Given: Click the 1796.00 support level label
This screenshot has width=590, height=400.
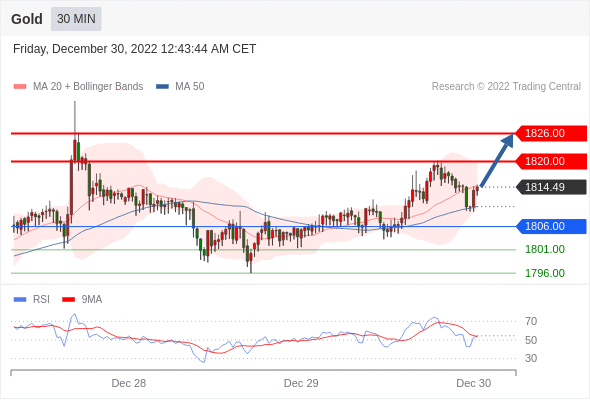Looking at the screenshot, I should coord(545,273).
